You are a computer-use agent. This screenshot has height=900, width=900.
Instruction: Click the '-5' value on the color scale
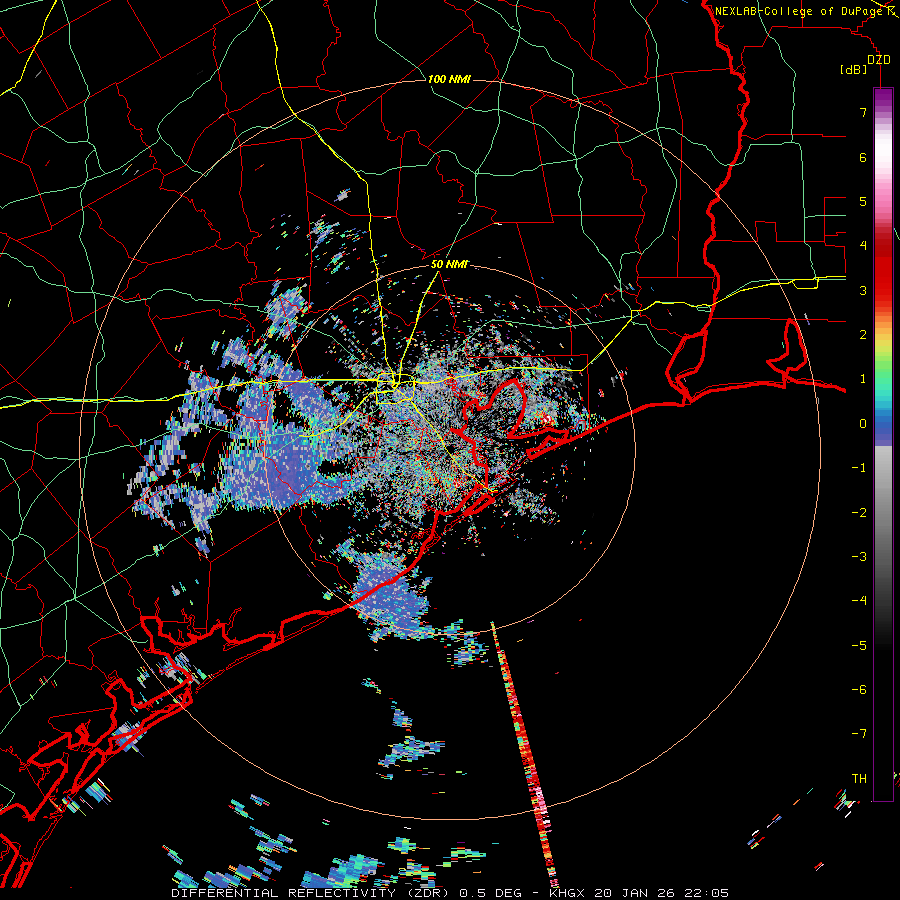pos(859,646)
